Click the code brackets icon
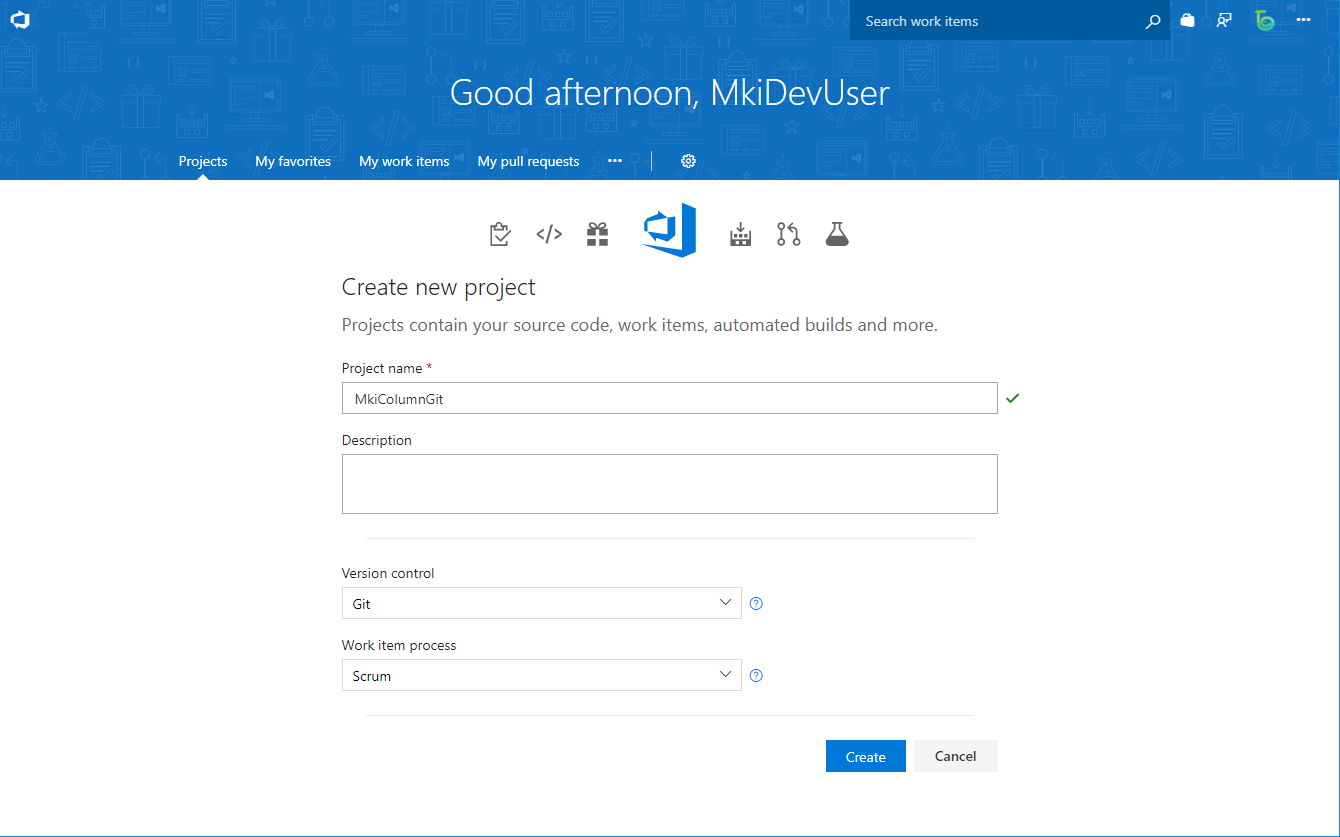The height and width of the screenshot is (837, 1340). 549,234
